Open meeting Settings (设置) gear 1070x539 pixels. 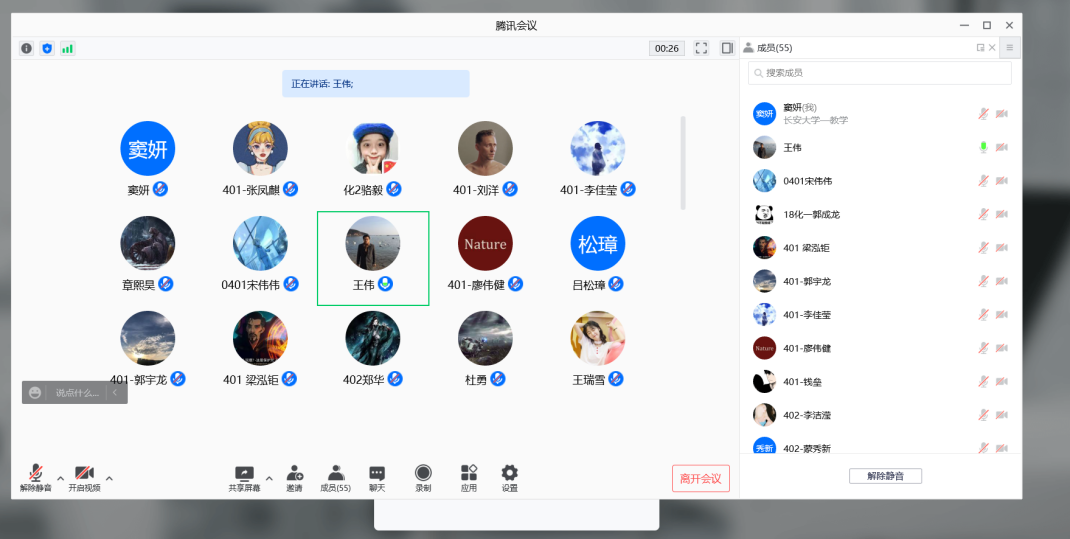click(x=509, y=477)
